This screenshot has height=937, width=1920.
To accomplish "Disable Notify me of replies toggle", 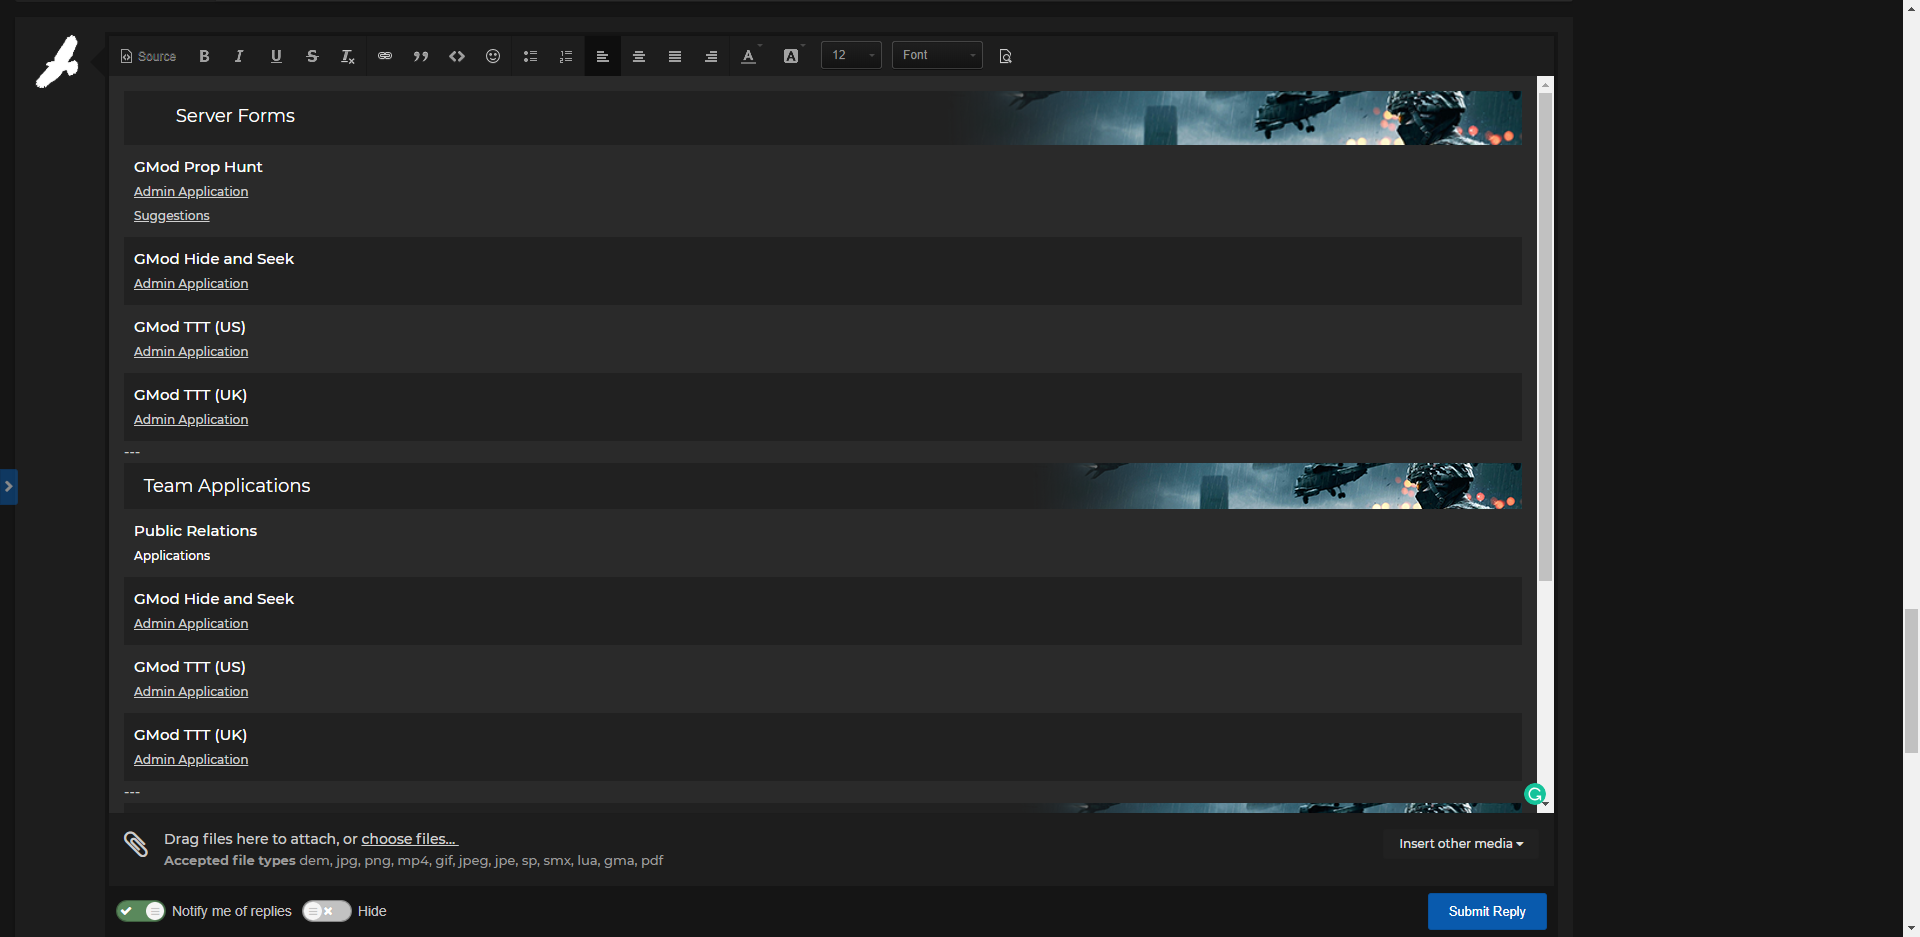I will point(141,911).
